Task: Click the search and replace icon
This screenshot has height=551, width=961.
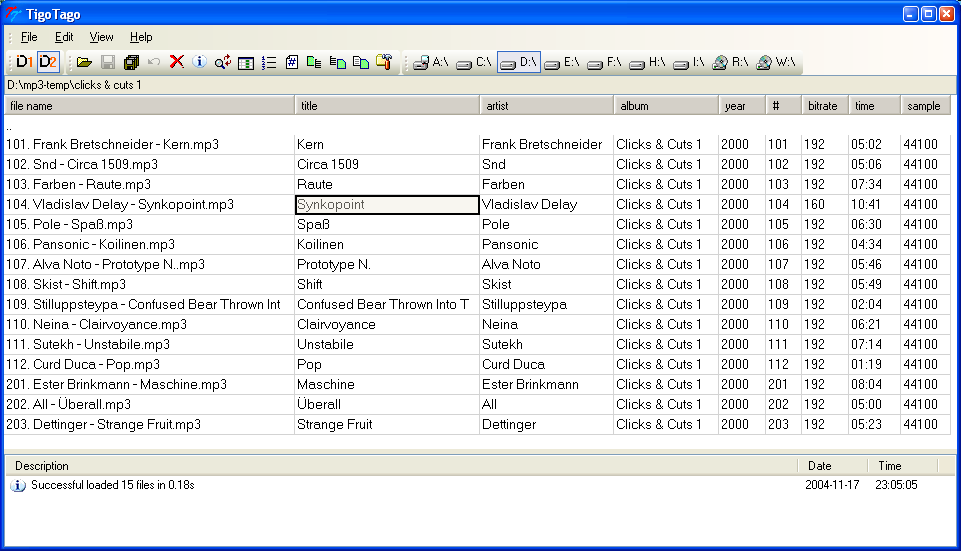Action: (x=222, y=62)
